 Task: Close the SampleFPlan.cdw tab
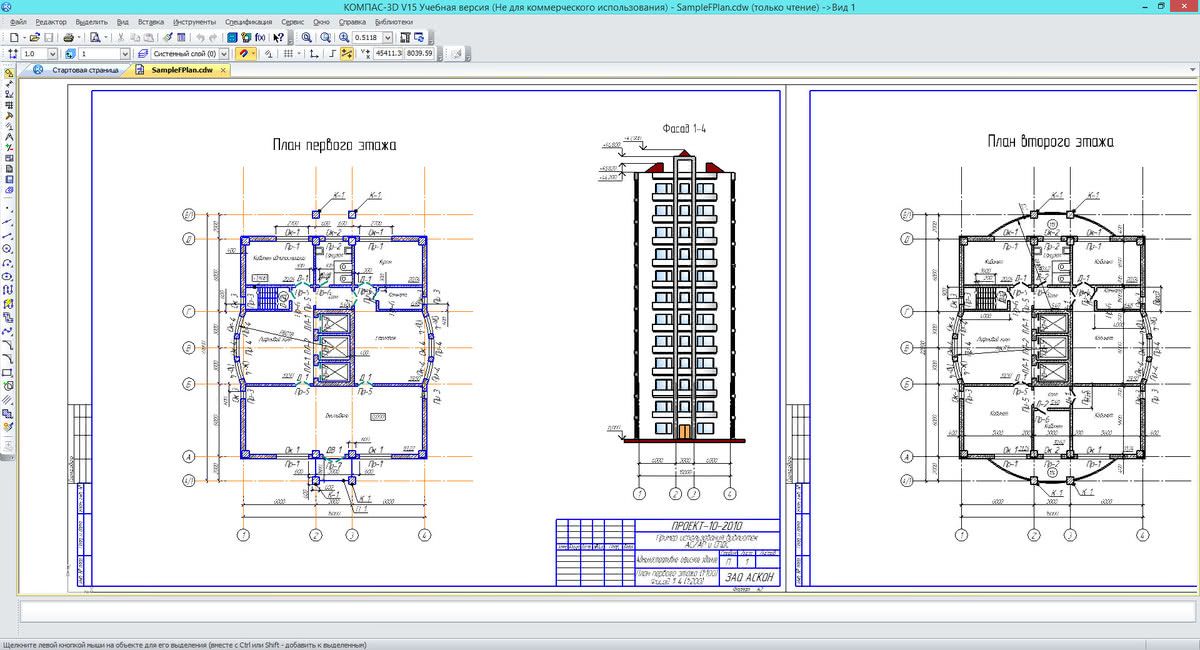(223, 70)
